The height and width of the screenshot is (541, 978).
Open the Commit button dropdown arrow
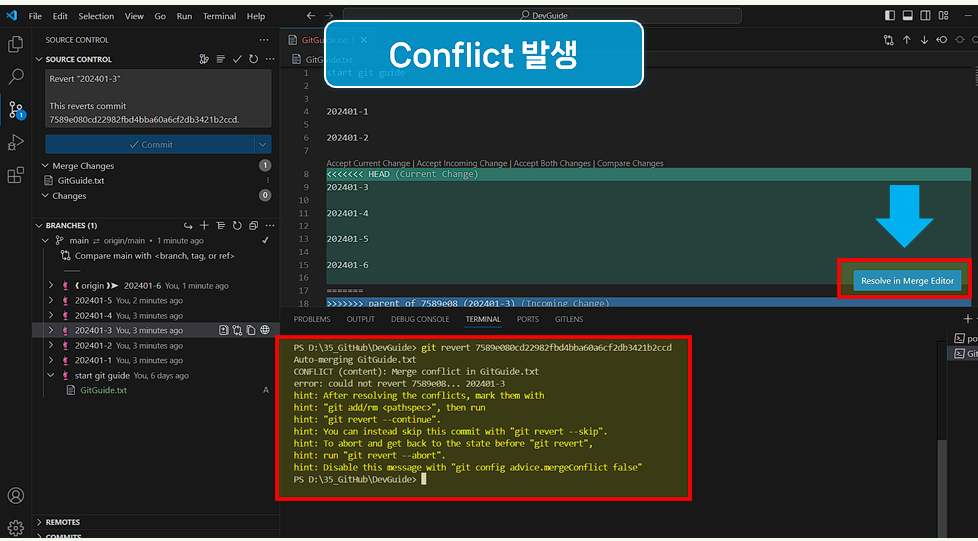[263, 144]
